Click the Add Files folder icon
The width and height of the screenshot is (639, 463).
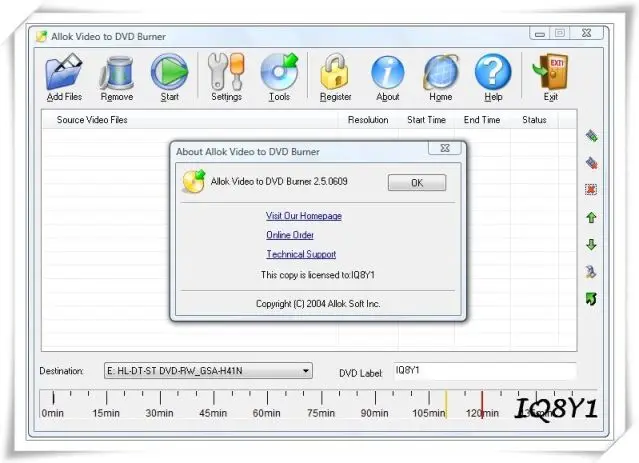tap(64, 72)
